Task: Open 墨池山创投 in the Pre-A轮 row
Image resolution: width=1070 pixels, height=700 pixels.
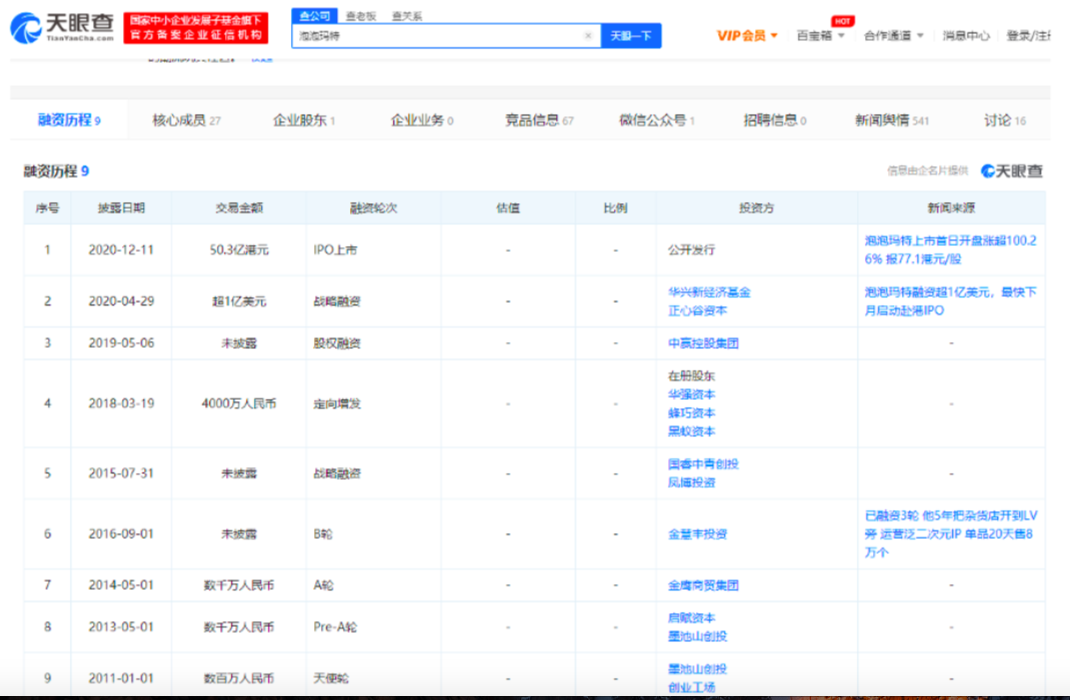Action: [x=697, y=636]
